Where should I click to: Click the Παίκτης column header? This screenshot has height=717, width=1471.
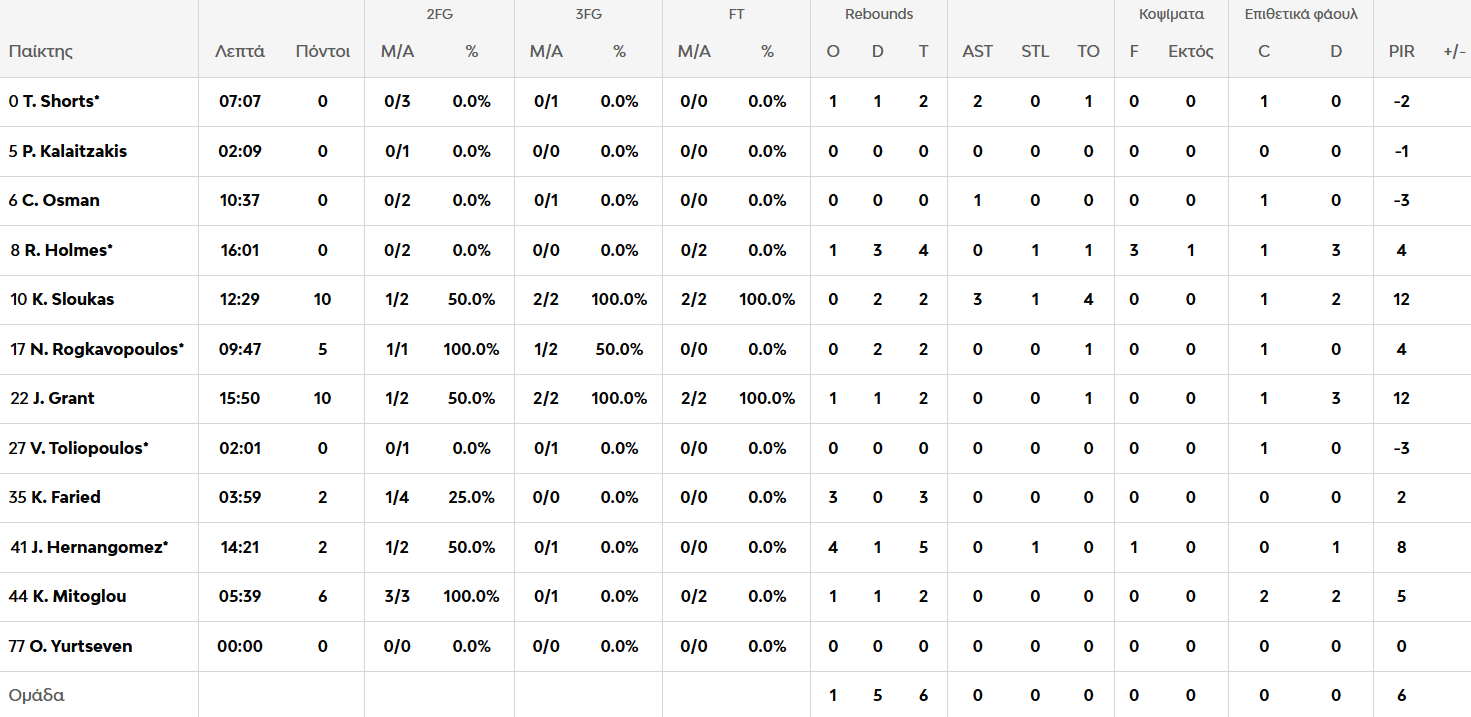tap(41, 52)
